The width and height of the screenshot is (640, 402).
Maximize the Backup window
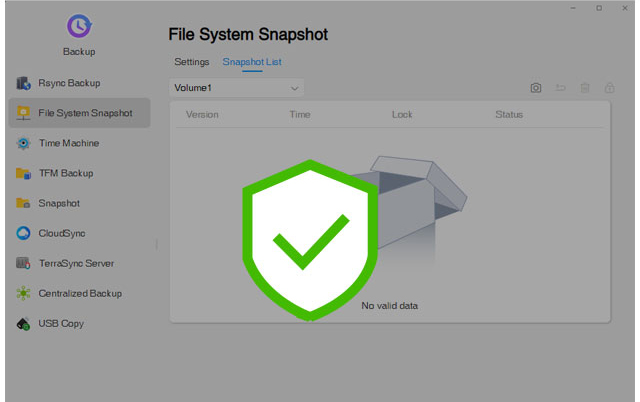(x=599, y=8)
